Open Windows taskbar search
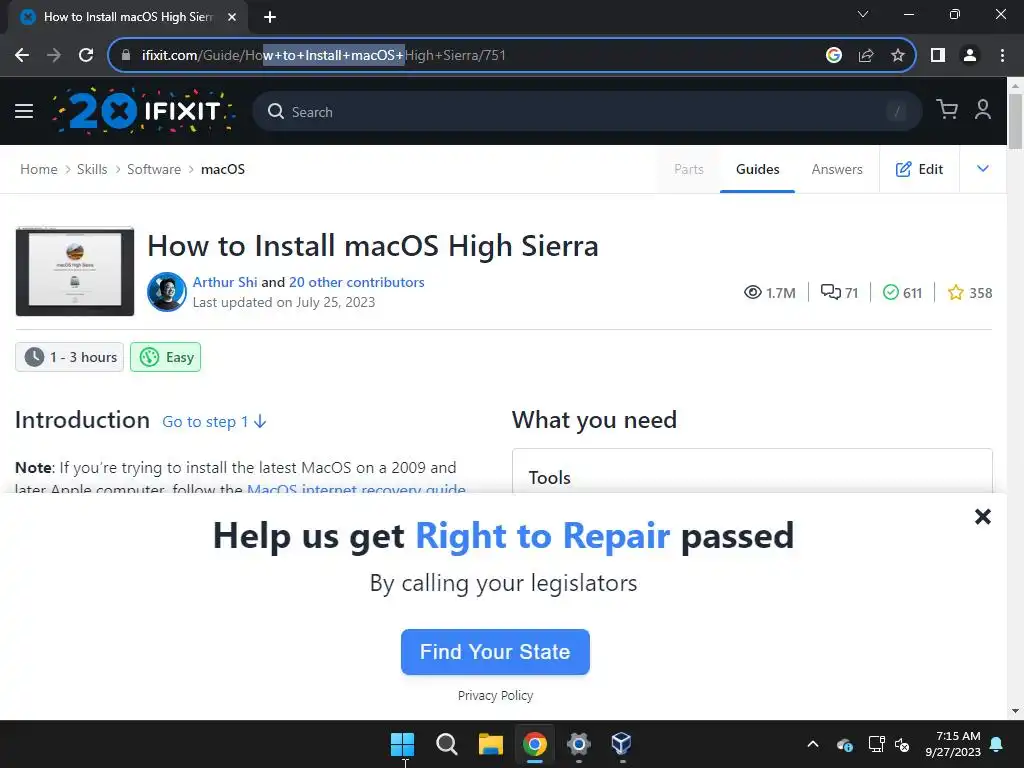Viewport: 1024px width, 768px height. pos(447,744)
